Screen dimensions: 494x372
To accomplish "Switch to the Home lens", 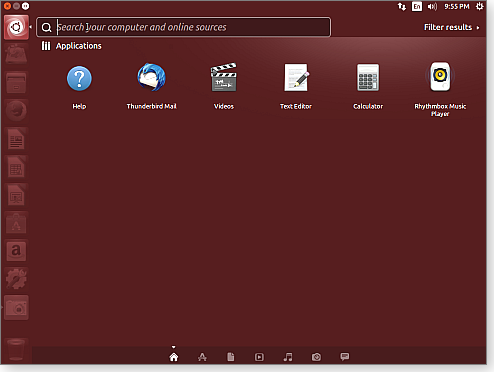I will pos(174,357).
